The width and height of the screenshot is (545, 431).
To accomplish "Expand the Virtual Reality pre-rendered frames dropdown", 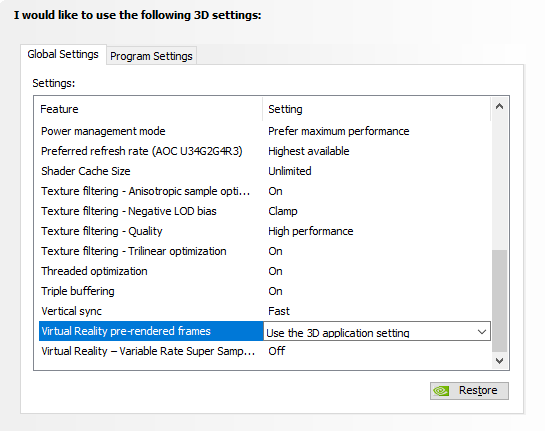I will coord(482,332).
